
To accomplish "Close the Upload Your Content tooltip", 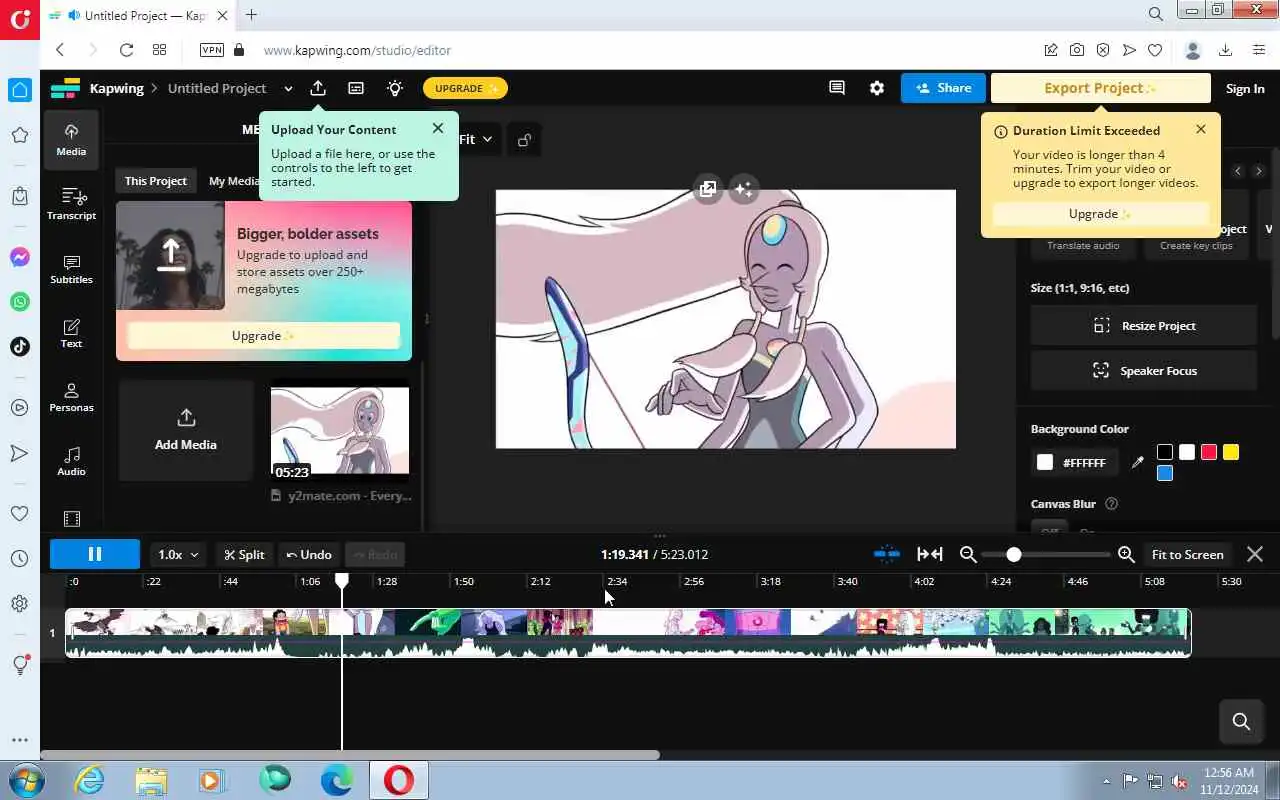I will tap(438, 128).
